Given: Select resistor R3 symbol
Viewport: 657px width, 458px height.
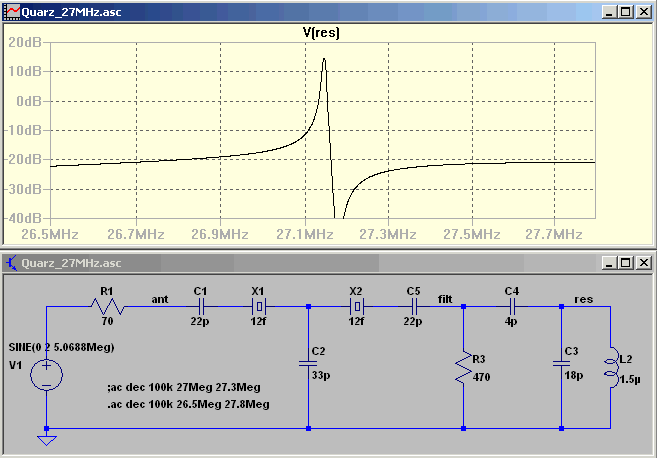Looking at the screenshot, I should point(463,367).
